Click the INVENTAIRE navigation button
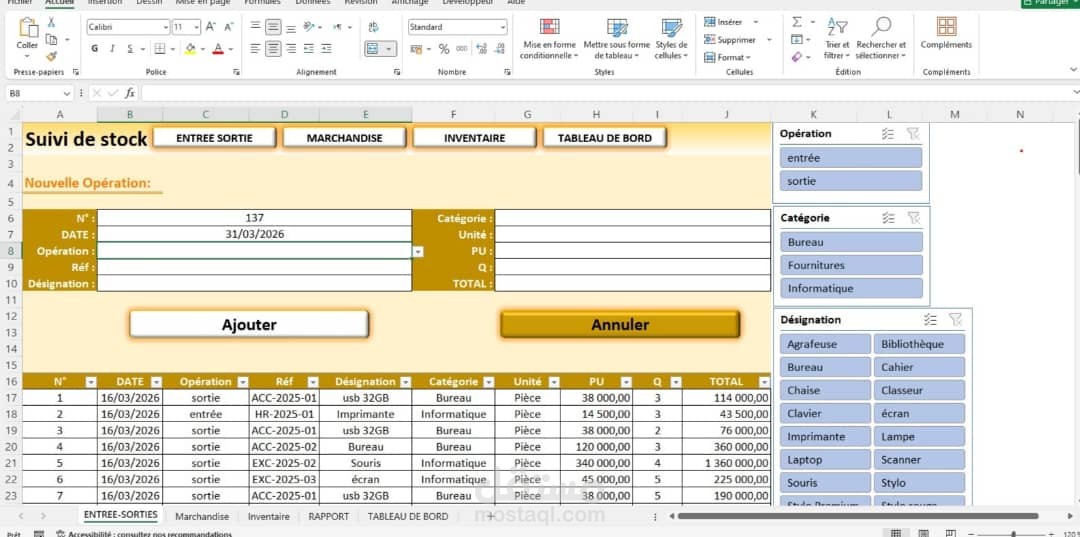This screenshot has width=1080, height=537. (x=475, y=138)
